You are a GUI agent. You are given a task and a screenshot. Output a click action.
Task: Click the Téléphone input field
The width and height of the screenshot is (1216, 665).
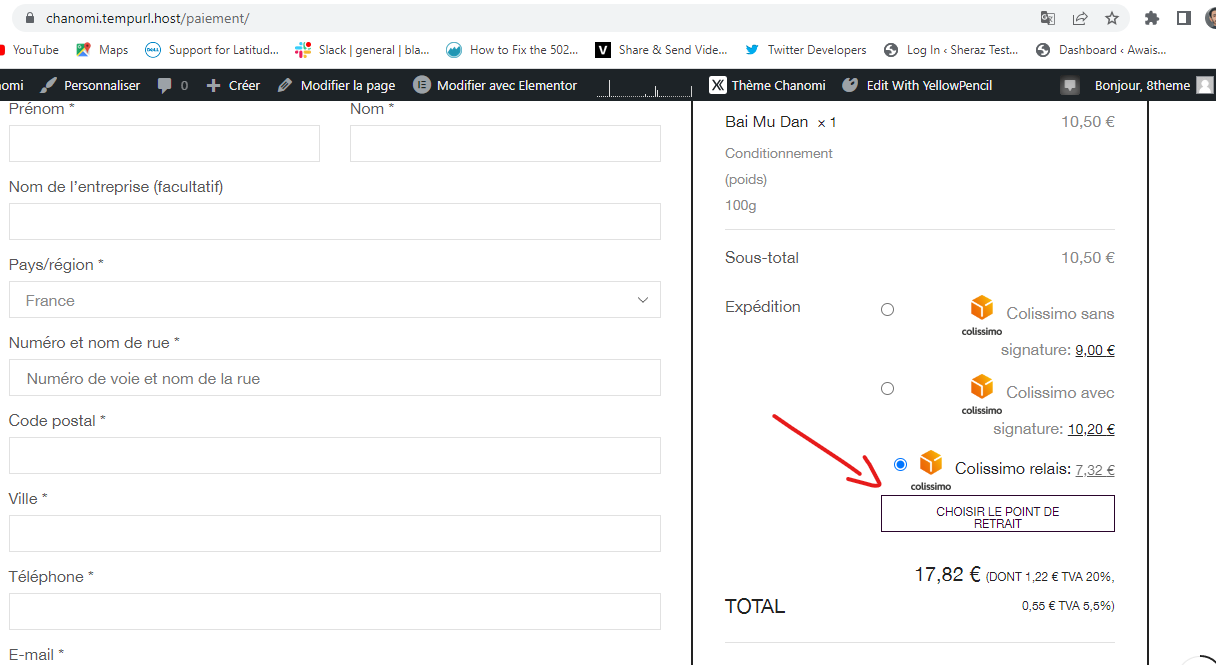pyautogui.click(x=335, y=611)
